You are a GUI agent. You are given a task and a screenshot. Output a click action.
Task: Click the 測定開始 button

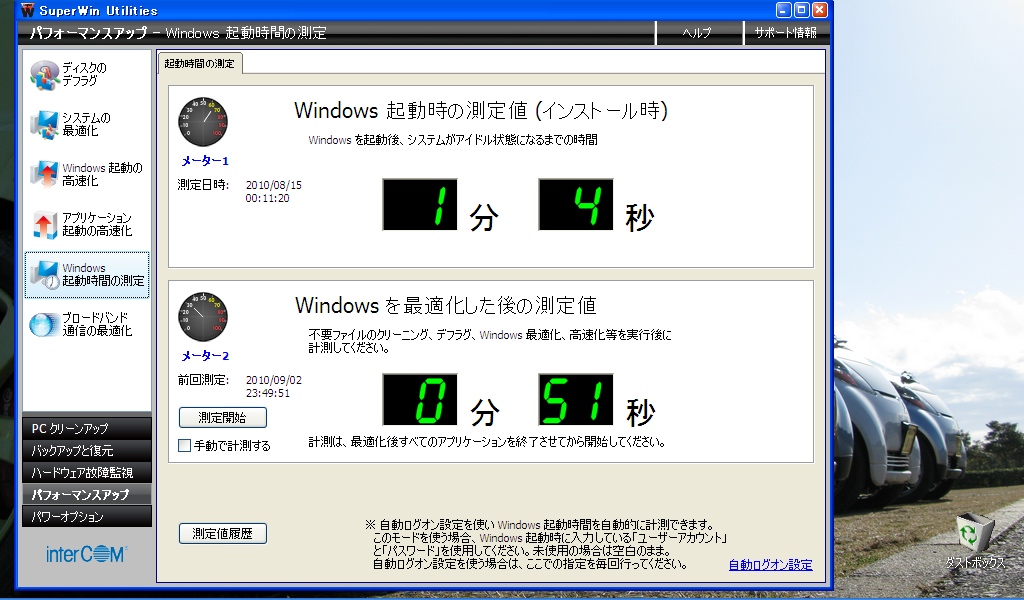223,417
